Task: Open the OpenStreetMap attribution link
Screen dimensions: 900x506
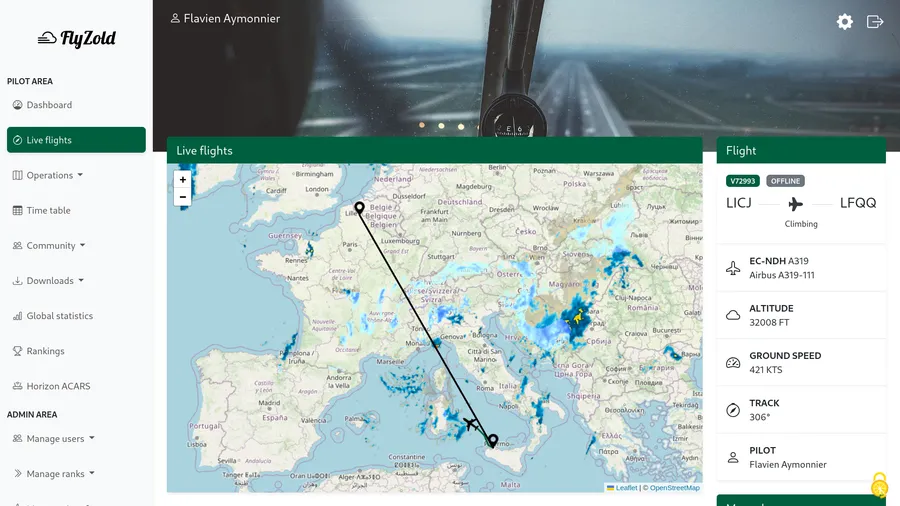Action: click(x=674, y=488)
